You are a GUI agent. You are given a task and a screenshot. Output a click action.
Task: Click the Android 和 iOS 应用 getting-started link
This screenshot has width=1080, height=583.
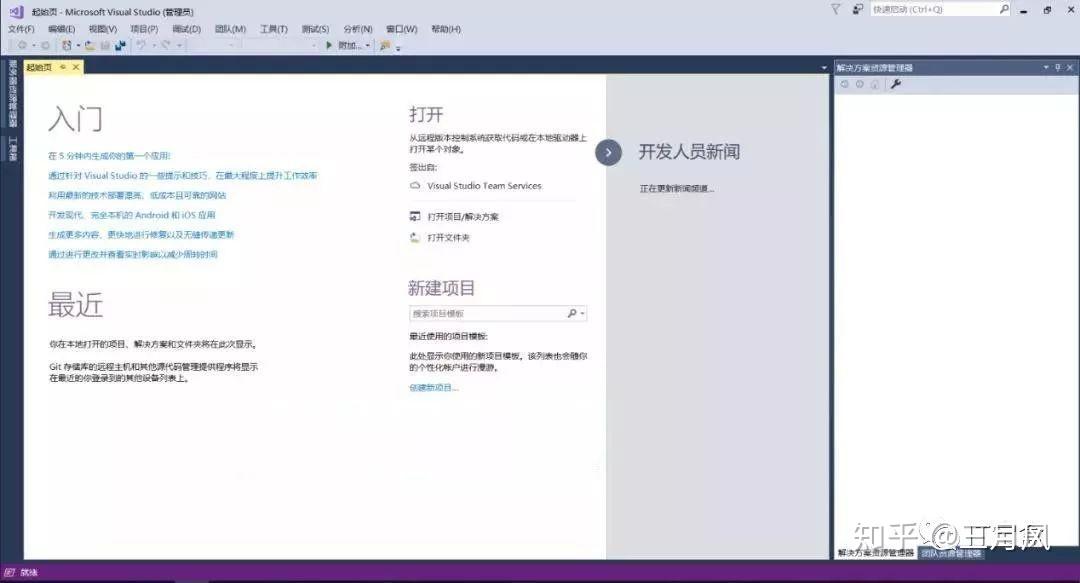132,215
